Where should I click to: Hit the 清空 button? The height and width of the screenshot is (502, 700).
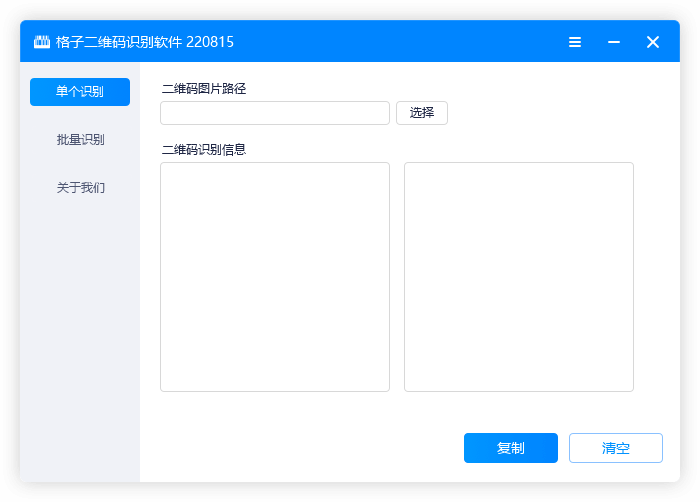coord(616,448)
